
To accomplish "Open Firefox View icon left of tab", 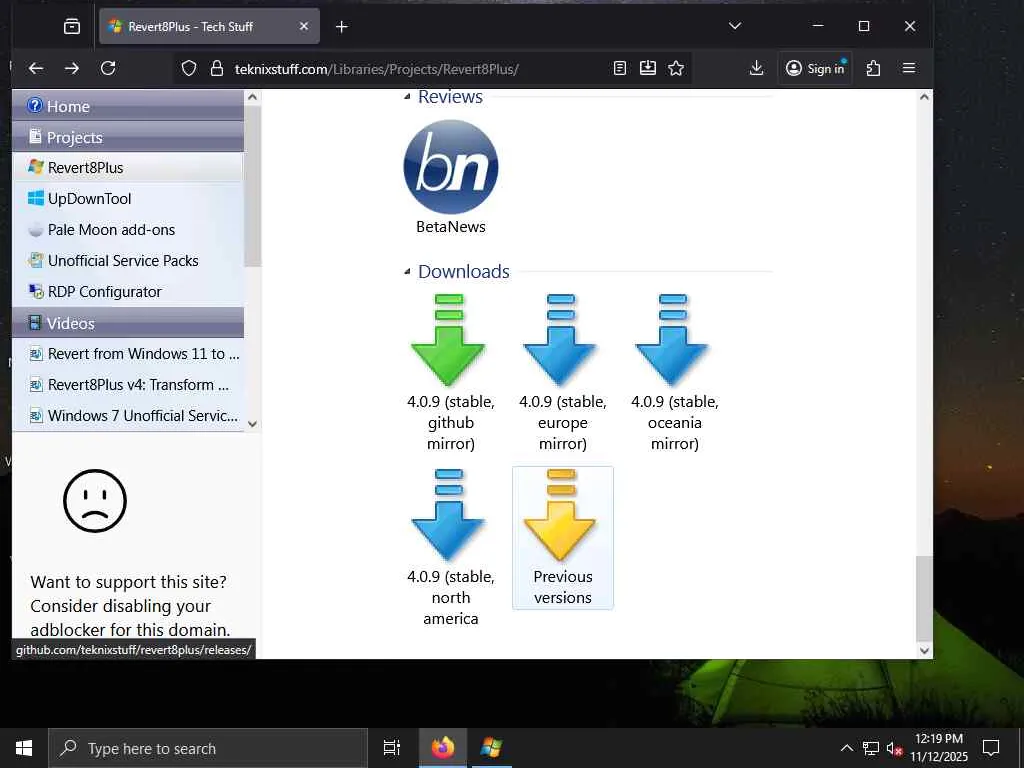I will 72,27.
